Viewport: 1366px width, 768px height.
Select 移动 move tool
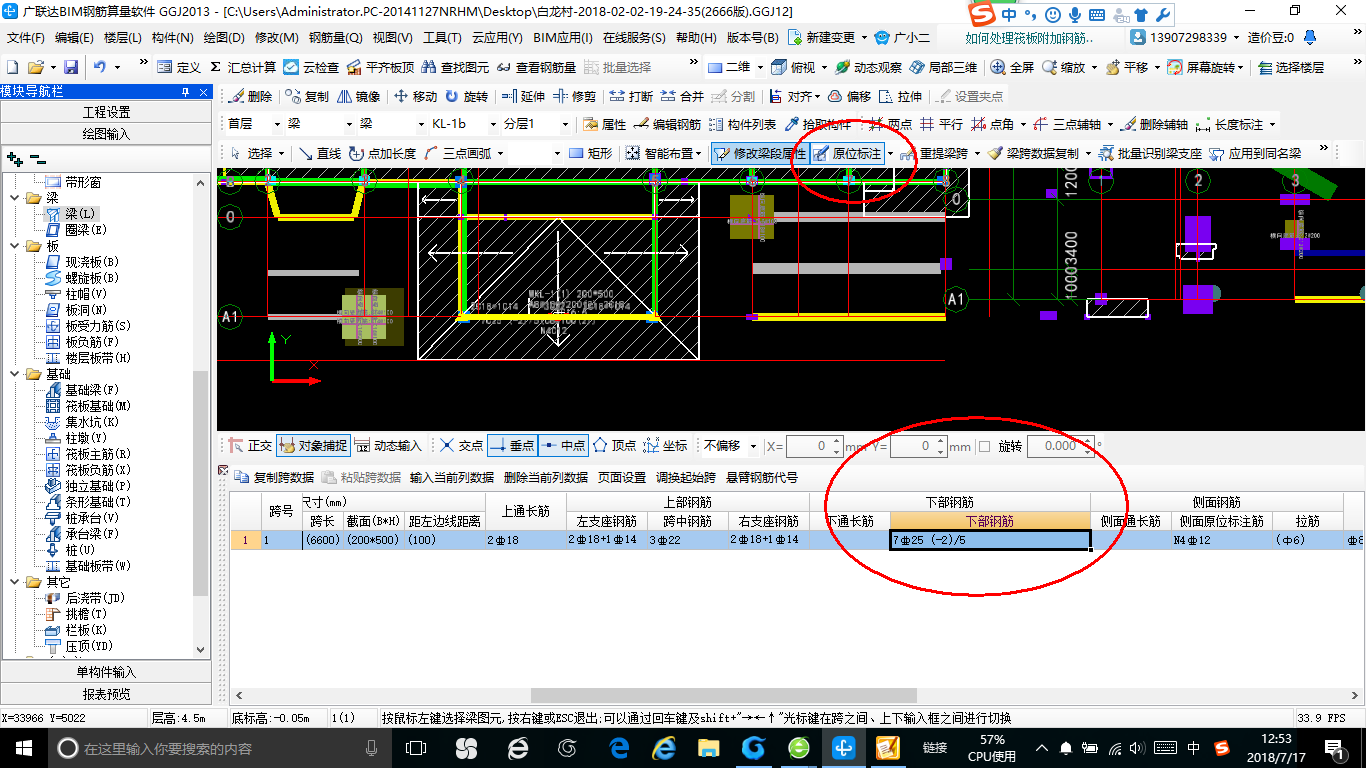415,96
